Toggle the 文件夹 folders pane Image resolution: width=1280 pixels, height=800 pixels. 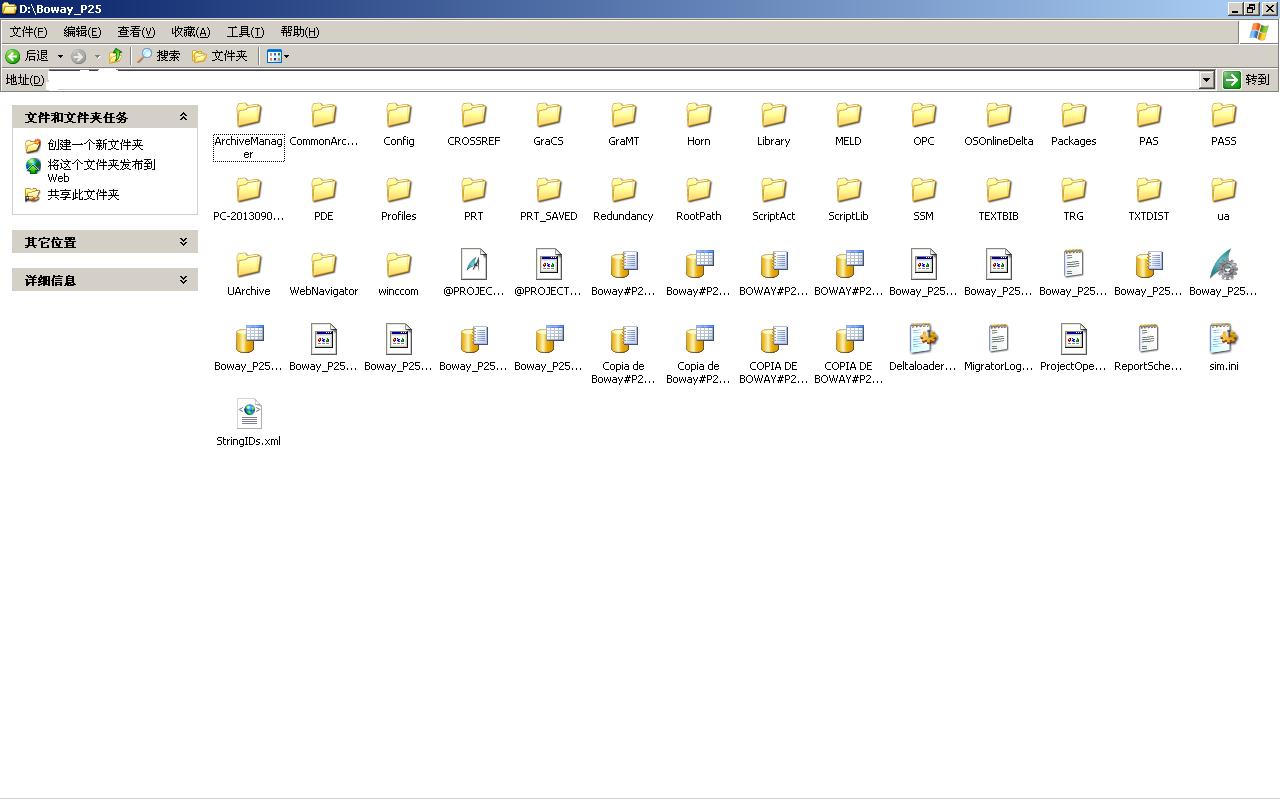pyautogui.click(x=220, y=56)
